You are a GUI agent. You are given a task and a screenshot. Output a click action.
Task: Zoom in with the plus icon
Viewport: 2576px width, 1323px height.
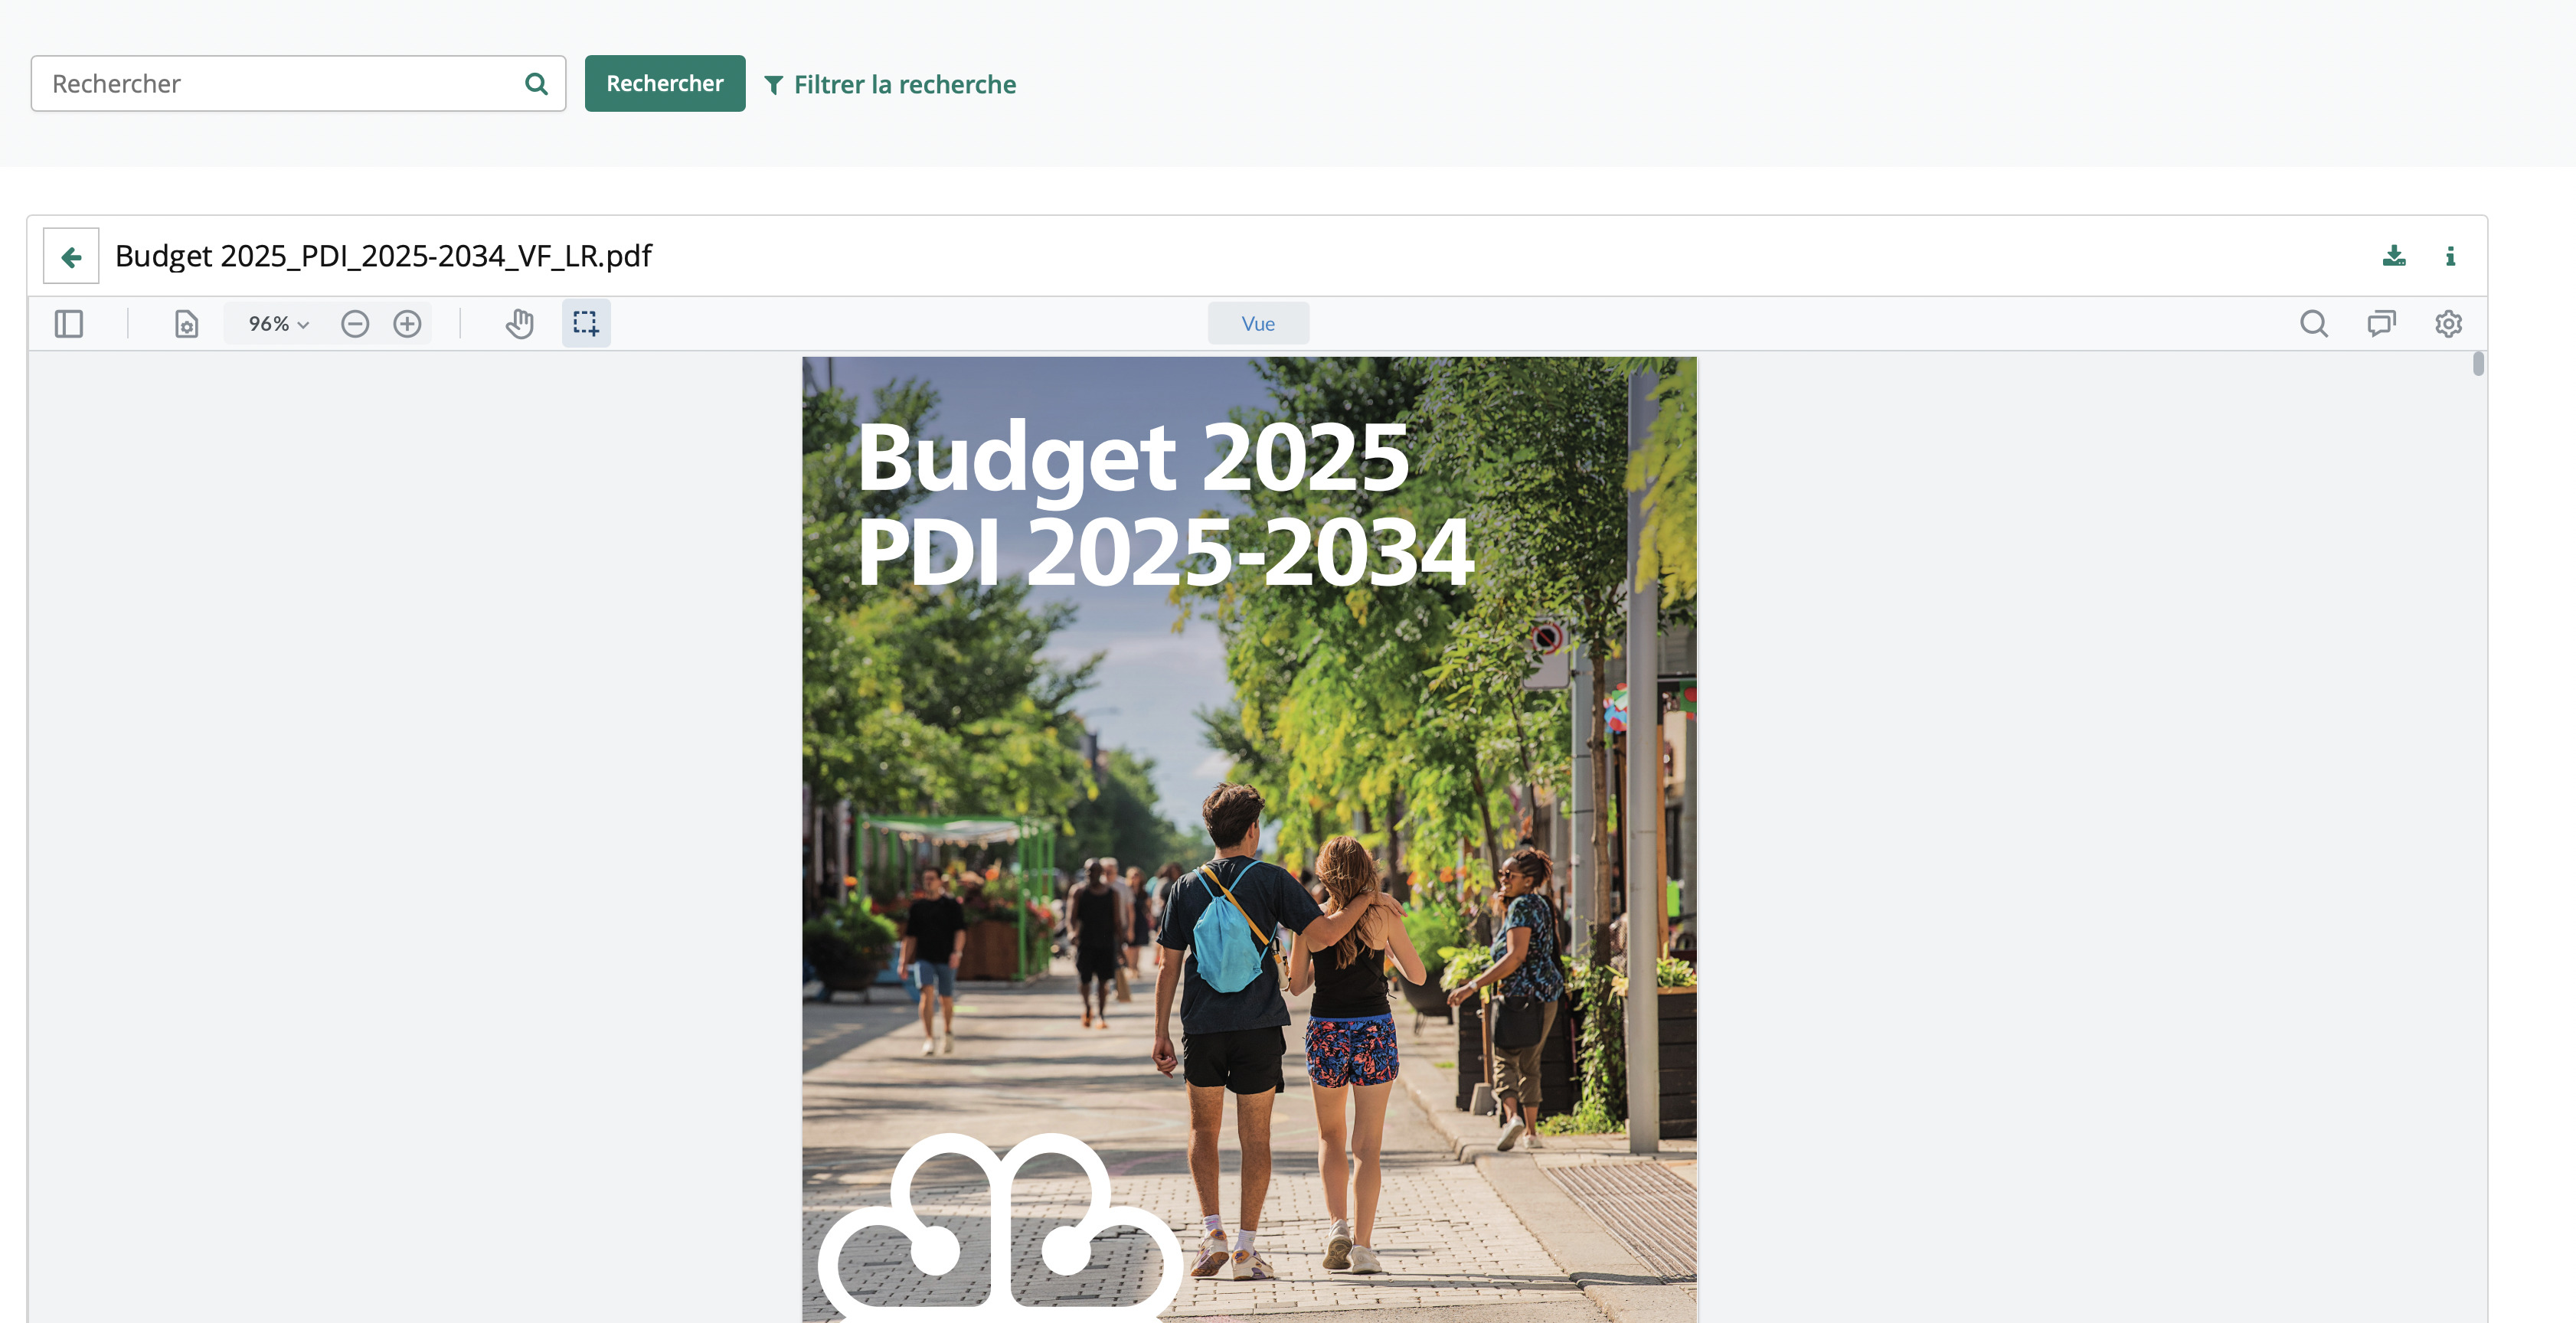[x=407, y=324]
